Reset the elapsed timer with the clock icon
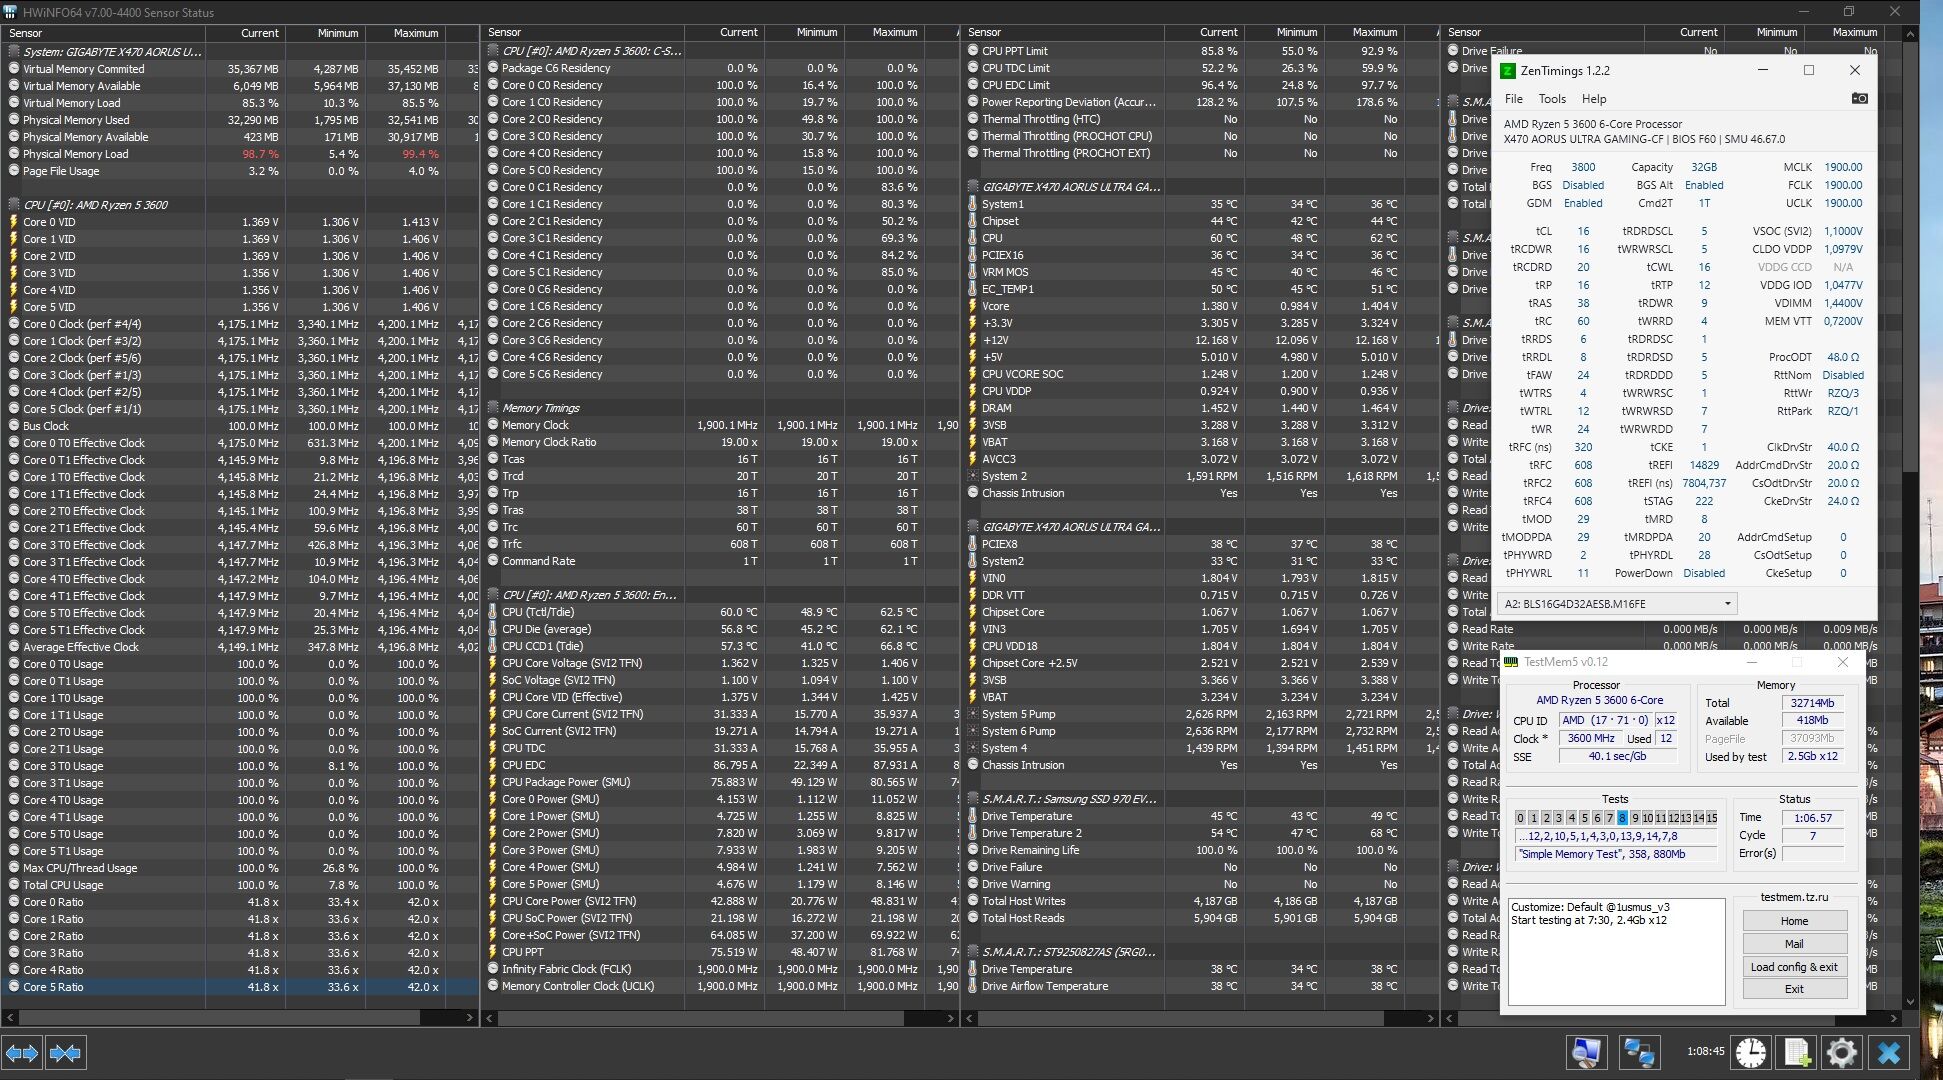Image resolution: width=1943 pixels, height=1080 pixels. (x=1751, y=1052)
